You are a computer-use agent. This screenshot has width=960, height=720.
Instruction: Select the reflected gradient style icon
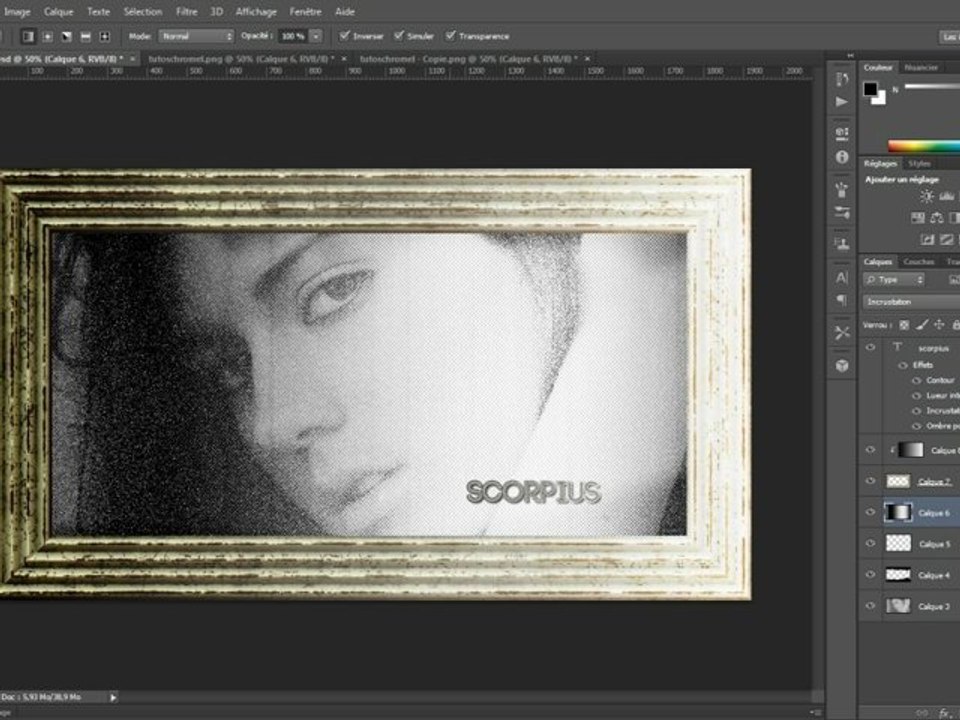[86, 37]
